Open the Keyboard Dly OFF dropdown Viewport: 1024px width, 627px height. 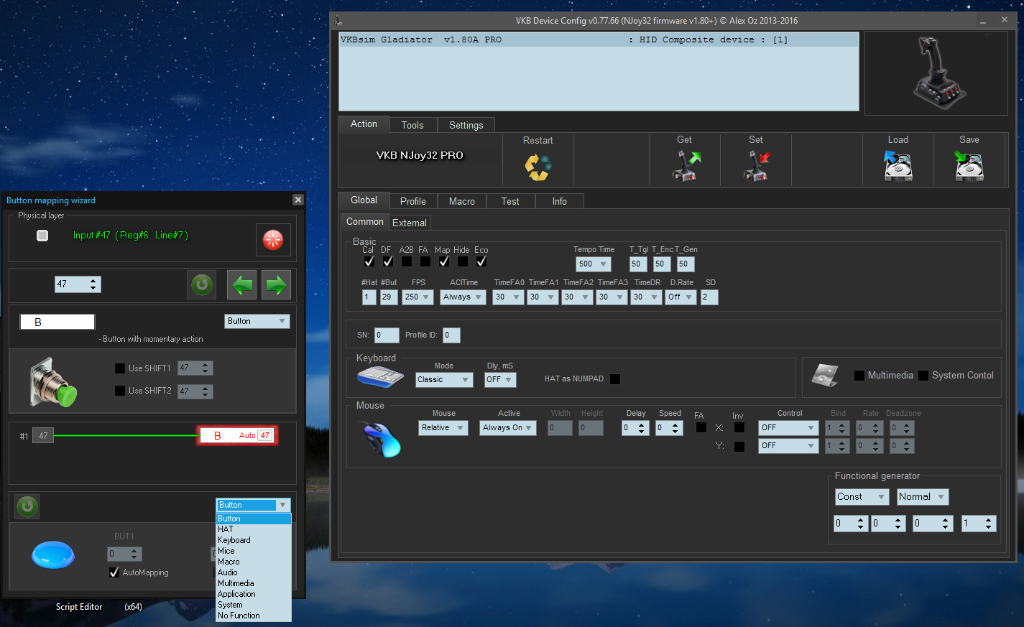coord(500,379)
